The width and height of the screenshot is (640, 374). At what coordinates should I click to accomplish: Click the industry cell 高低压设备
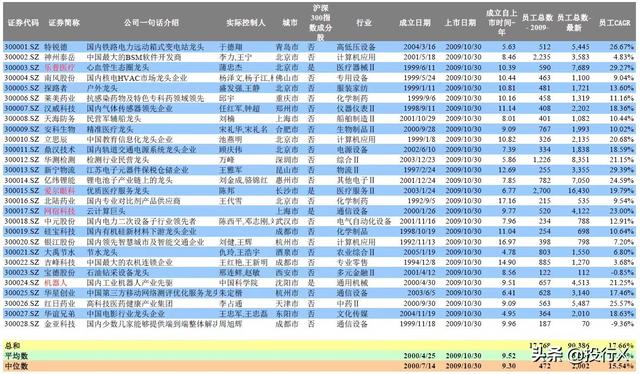[x=356, y=47]
